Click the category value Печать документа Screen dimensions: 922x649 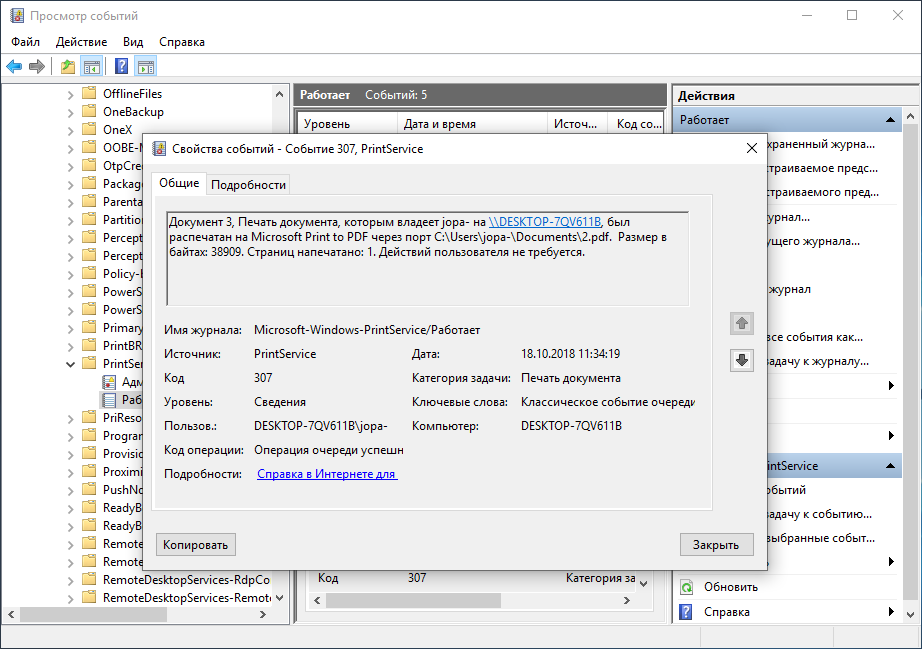tap(570, 378)
